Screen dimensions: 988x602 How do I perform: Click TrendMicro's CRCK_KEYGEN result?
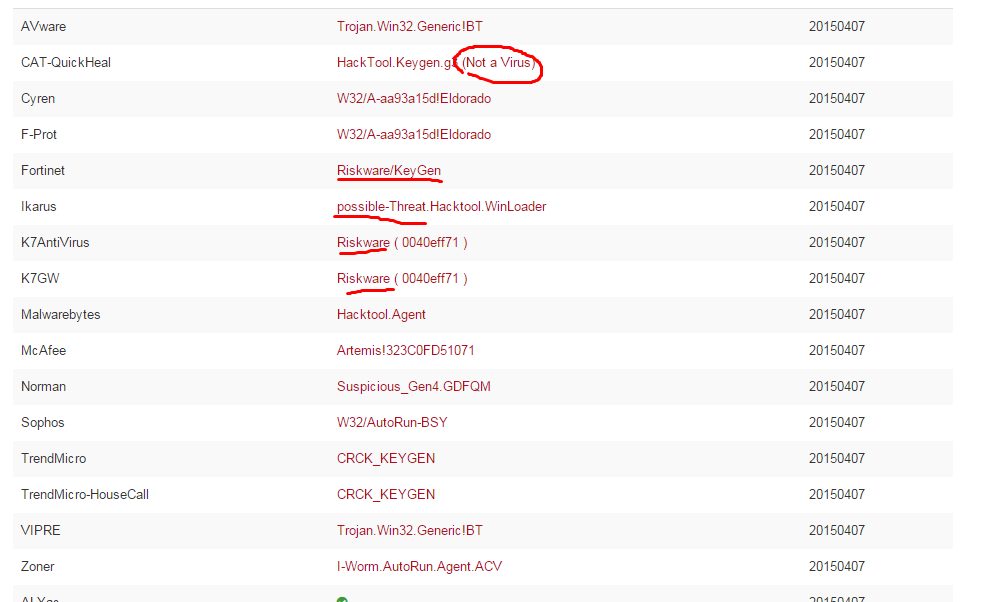pos(386,459)
